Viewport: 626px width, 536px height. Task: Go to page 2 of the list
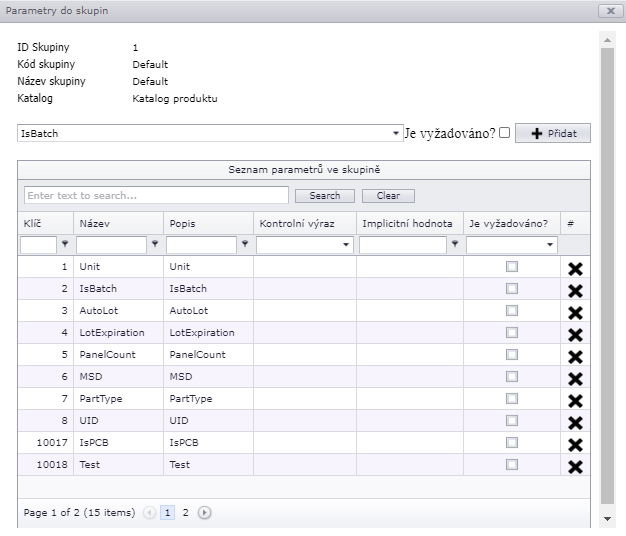(185, 513)
